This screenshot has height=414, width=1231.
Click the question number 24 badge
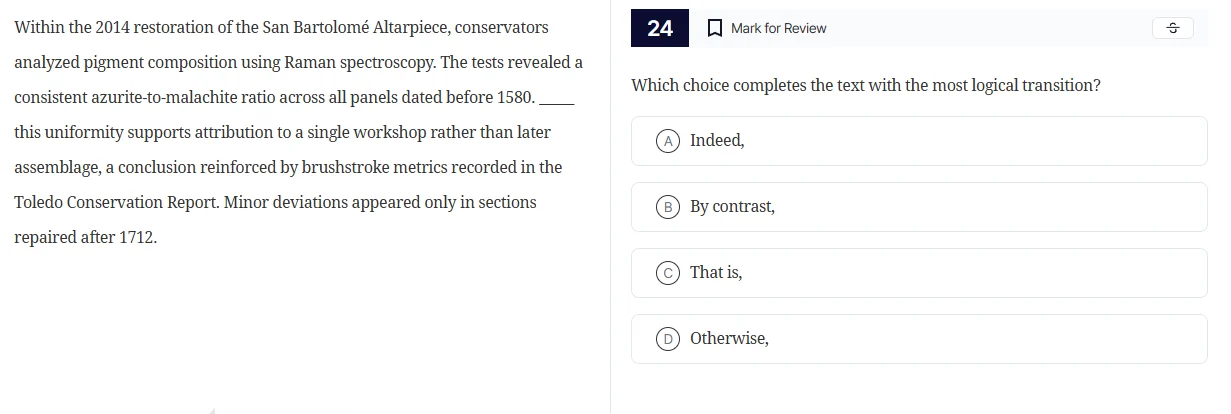(660, 28)
